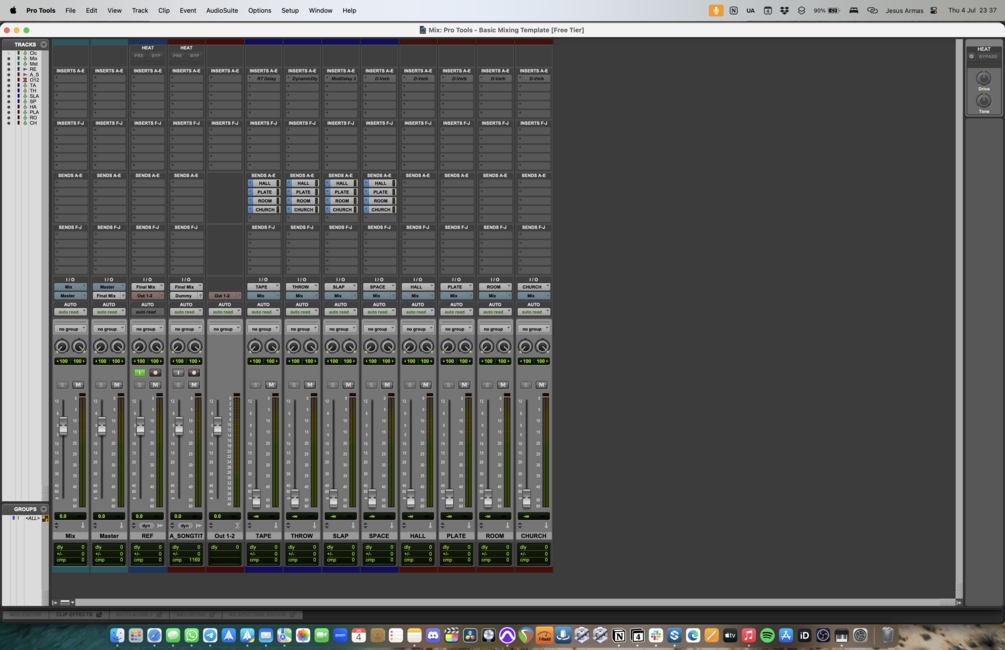
Task: Adjust Mix track volume fader
Action: click(63, 426)
